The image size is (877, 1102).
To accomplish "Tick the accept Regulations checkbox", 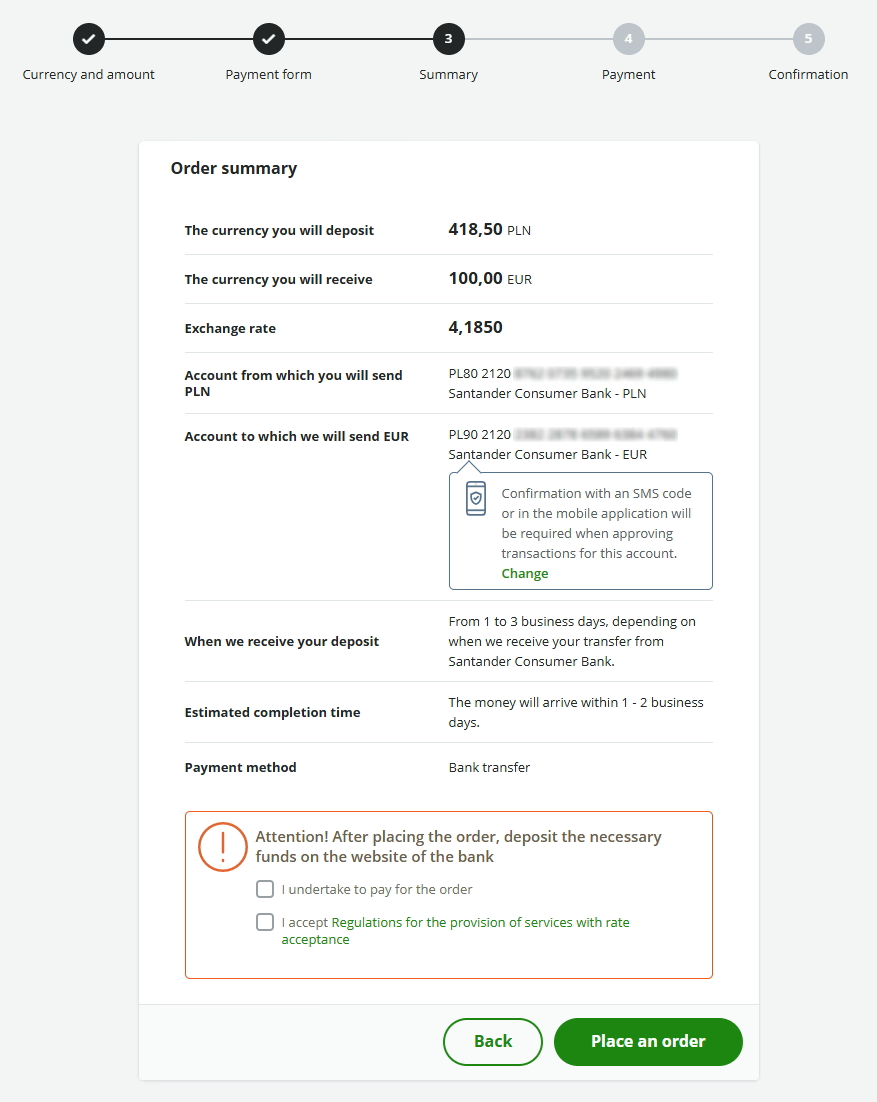I will point(265,922).
